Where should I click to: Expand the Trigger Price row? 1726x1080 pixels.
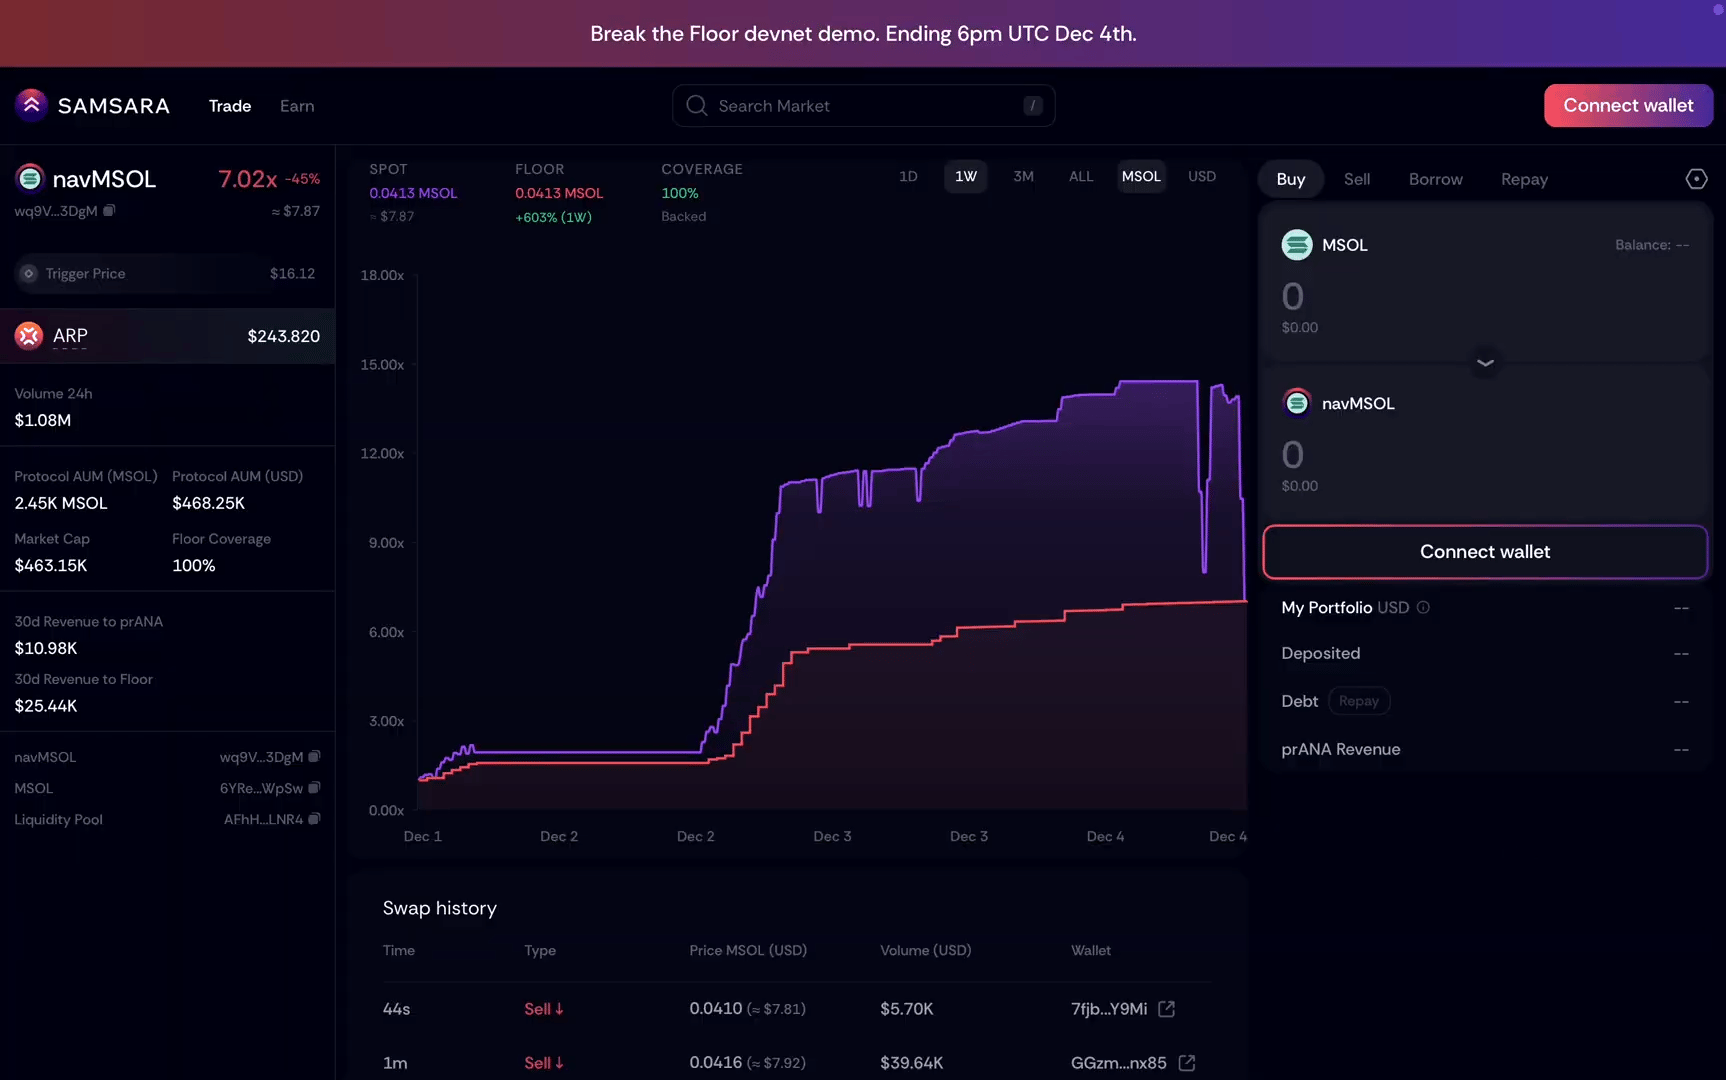click(x=167, y=273)
